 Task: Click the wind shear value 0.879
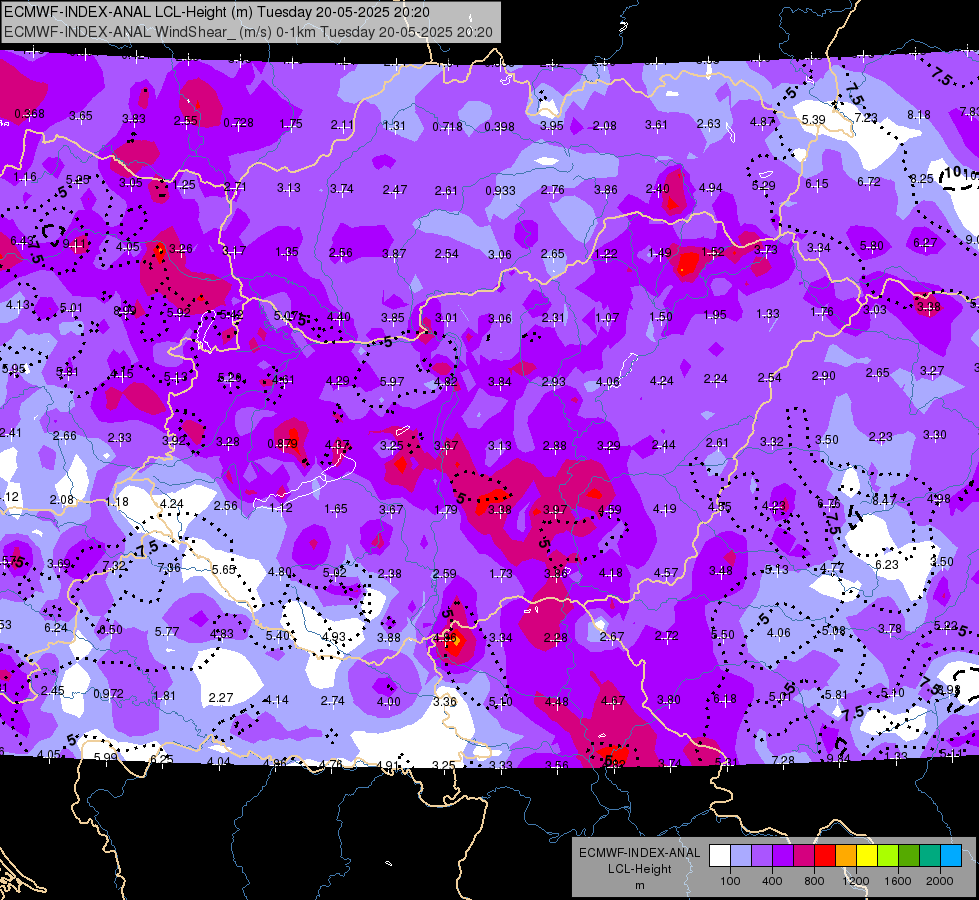(x=282, y=443)
